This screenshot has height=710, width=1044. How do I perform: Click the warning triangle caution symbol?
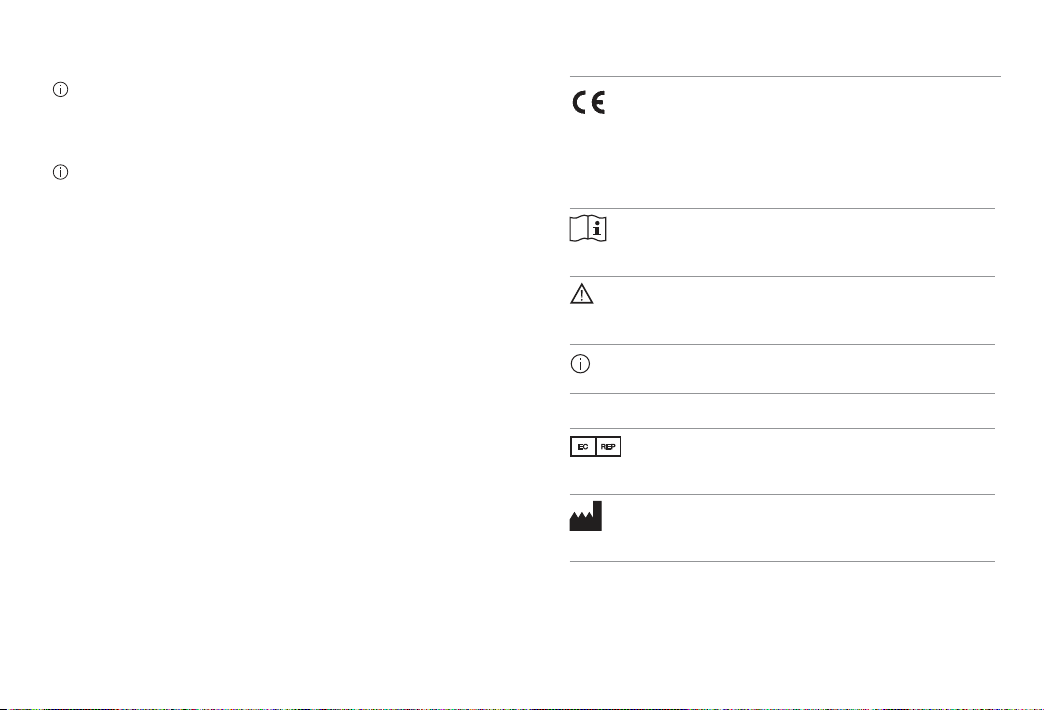pos(581,294)
